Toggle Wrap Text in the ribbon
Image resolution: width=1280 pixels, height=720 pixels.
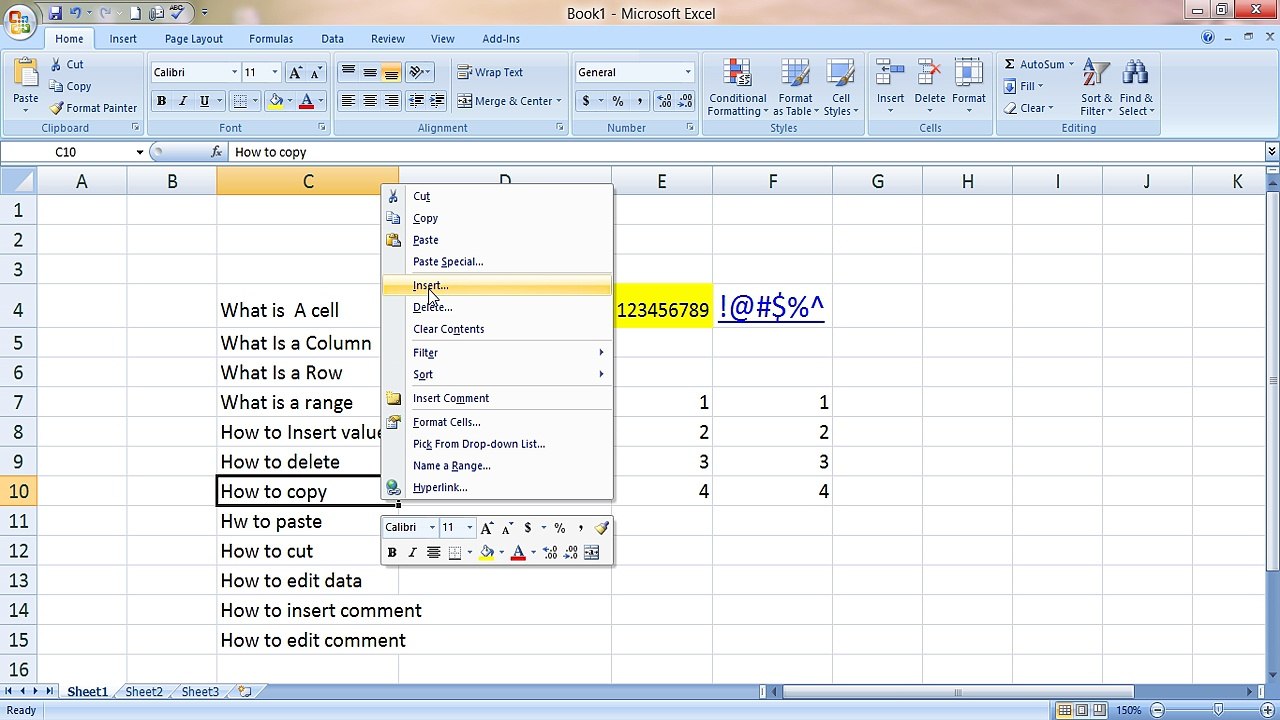[x=490, y=72]
